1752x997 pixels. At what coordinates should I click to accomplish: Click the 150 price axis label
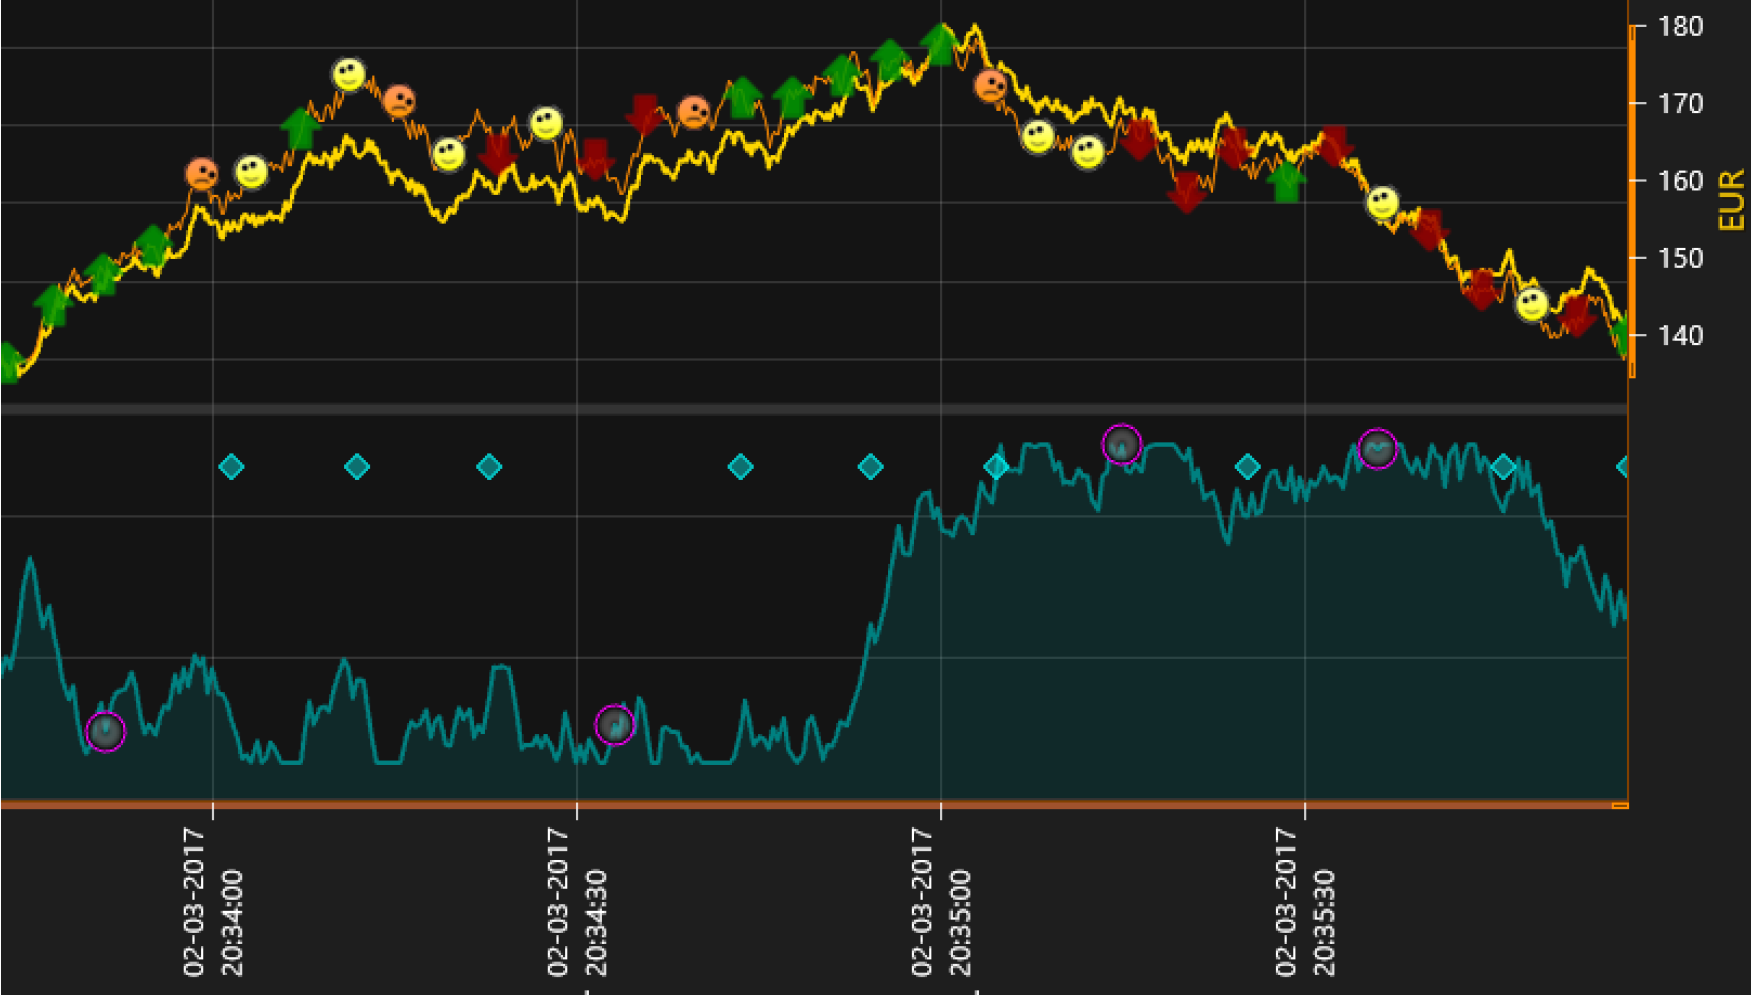click(x=1680, y=258)
